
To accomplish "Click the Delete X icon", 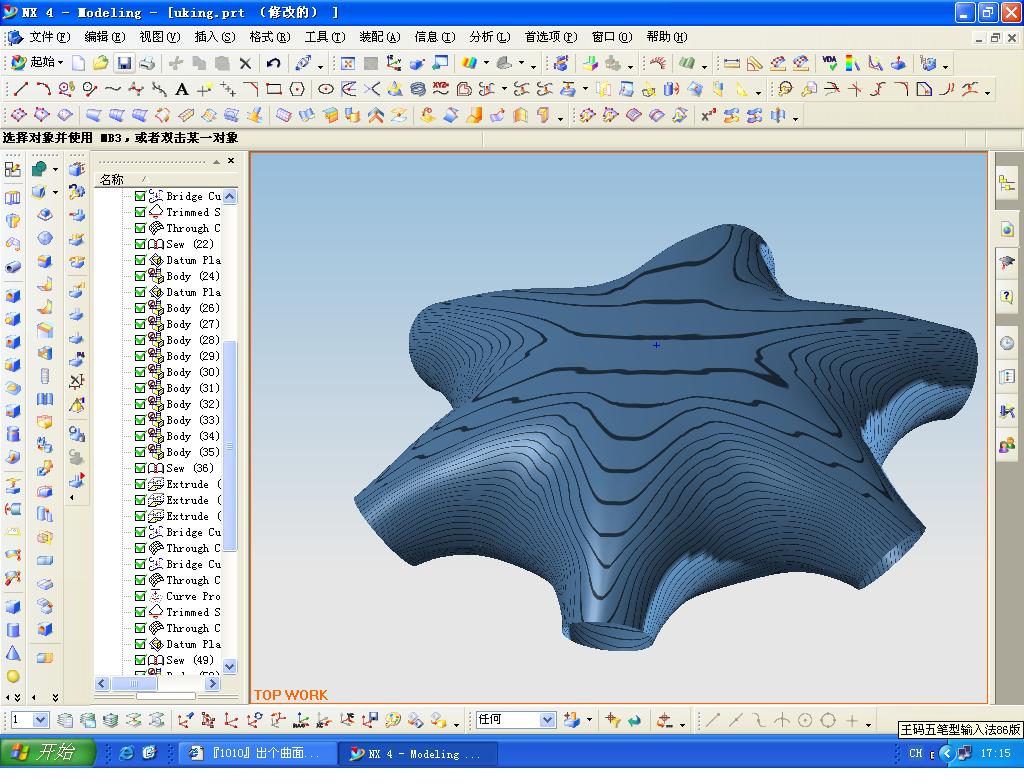I will point(246,63).
